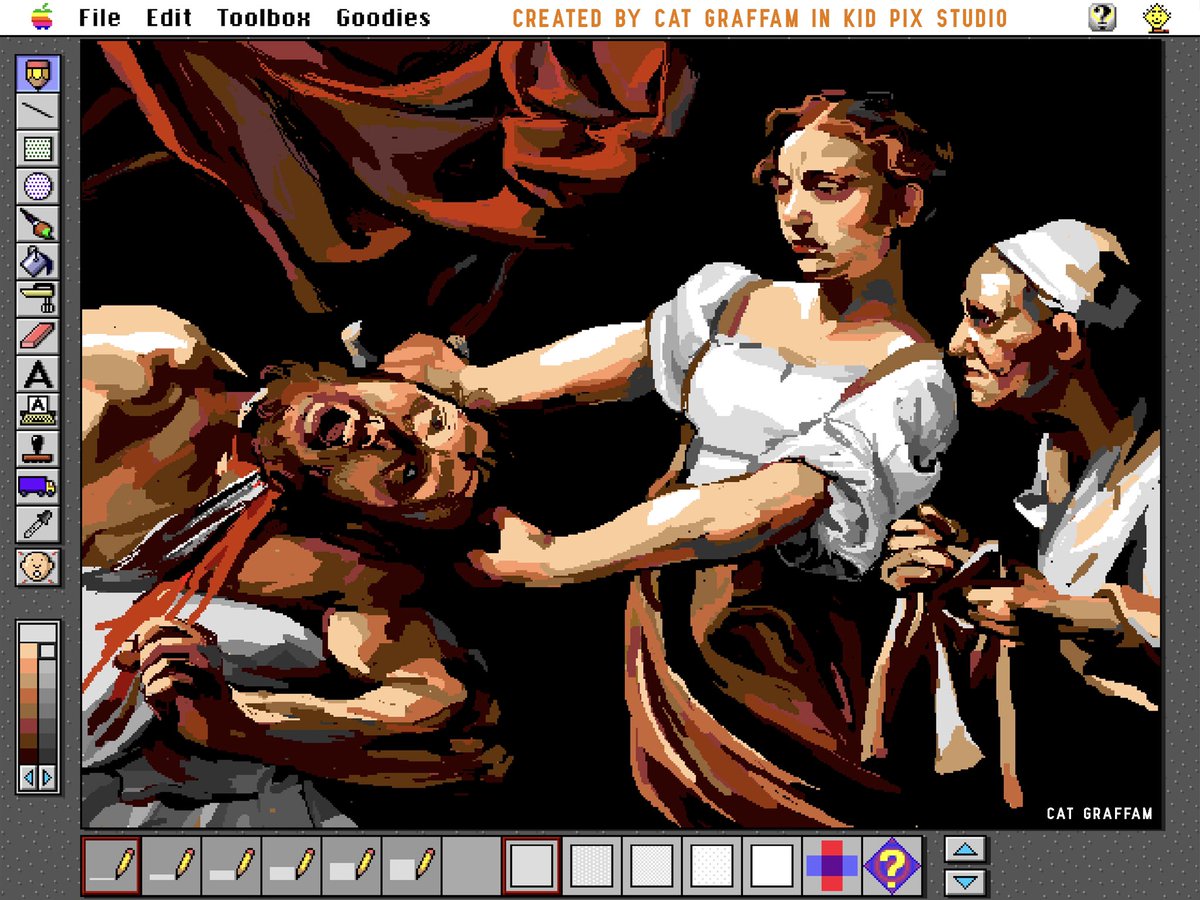Choose the third pencil width option
The height and width of the screenshot is (900, 1200).
tap(231, 865)
